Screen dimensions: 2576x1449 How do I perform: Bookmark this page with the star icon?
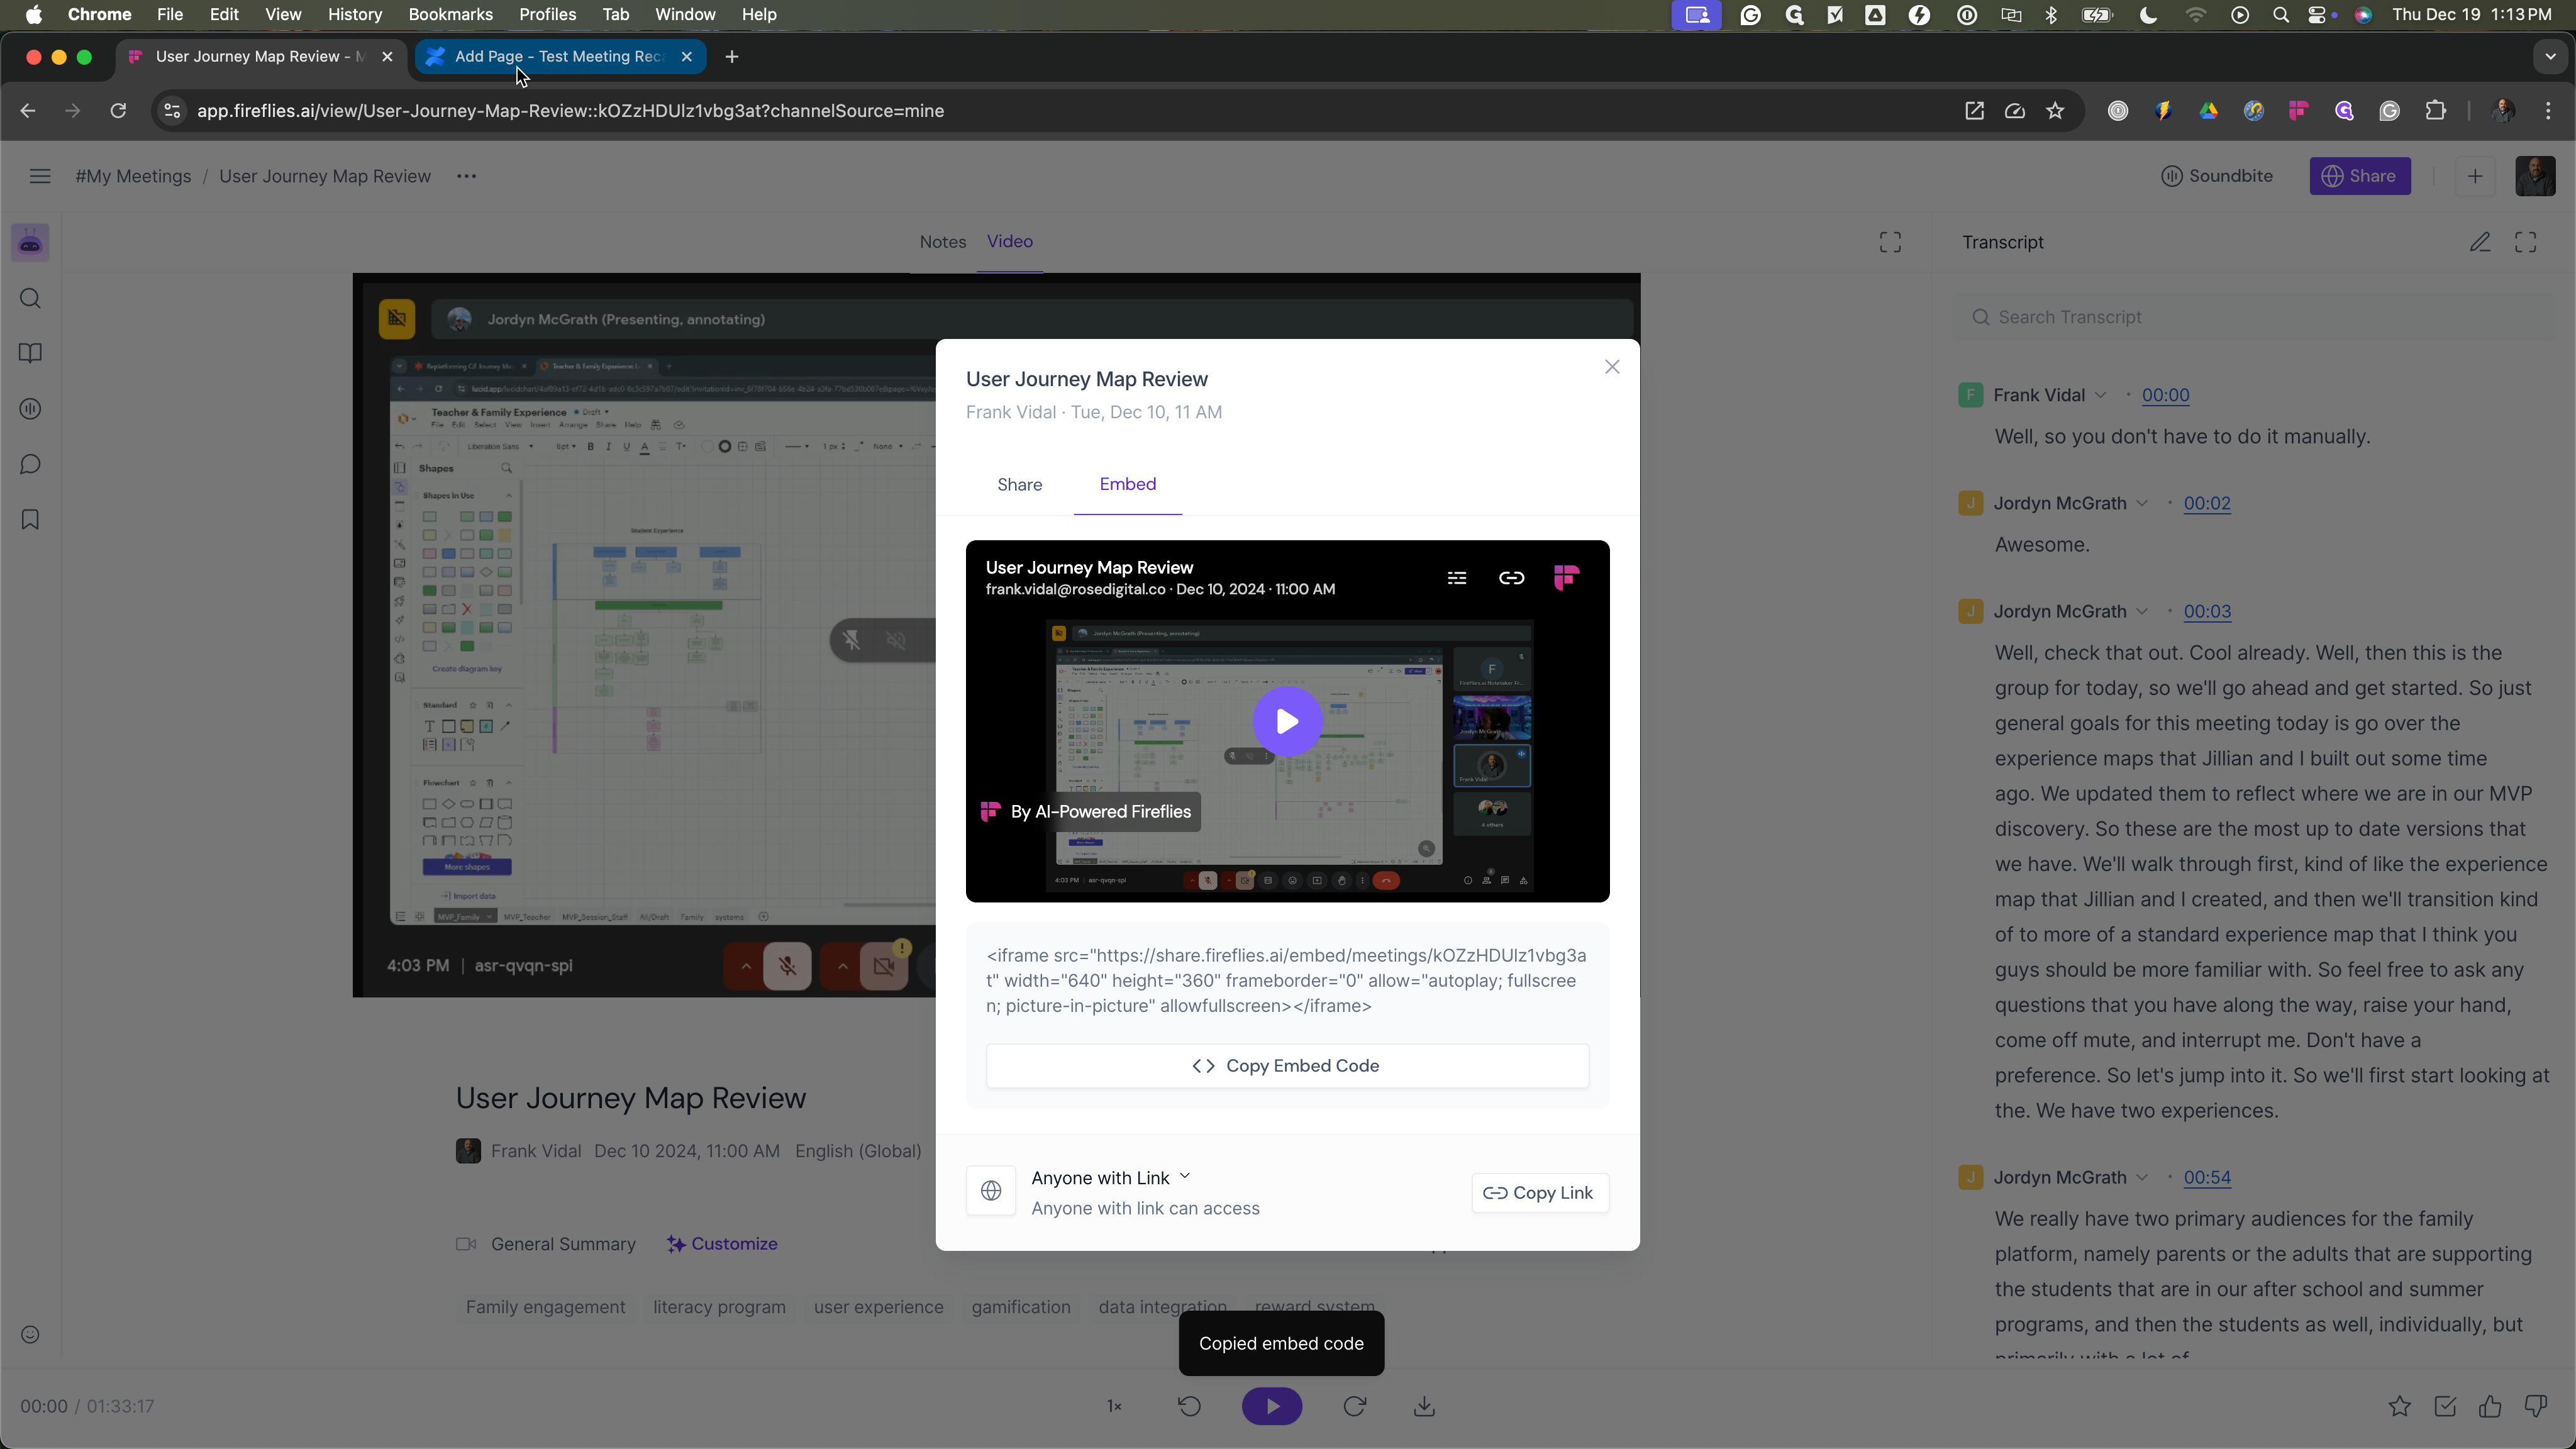[2055, 111]
